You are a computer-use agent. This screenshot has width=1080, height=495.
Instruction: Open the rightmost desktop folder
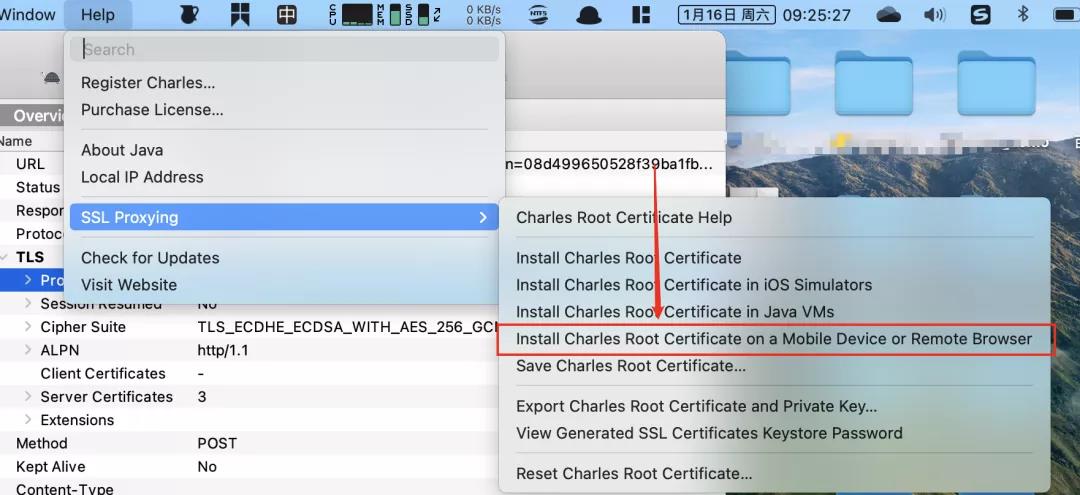pos(996,83)
